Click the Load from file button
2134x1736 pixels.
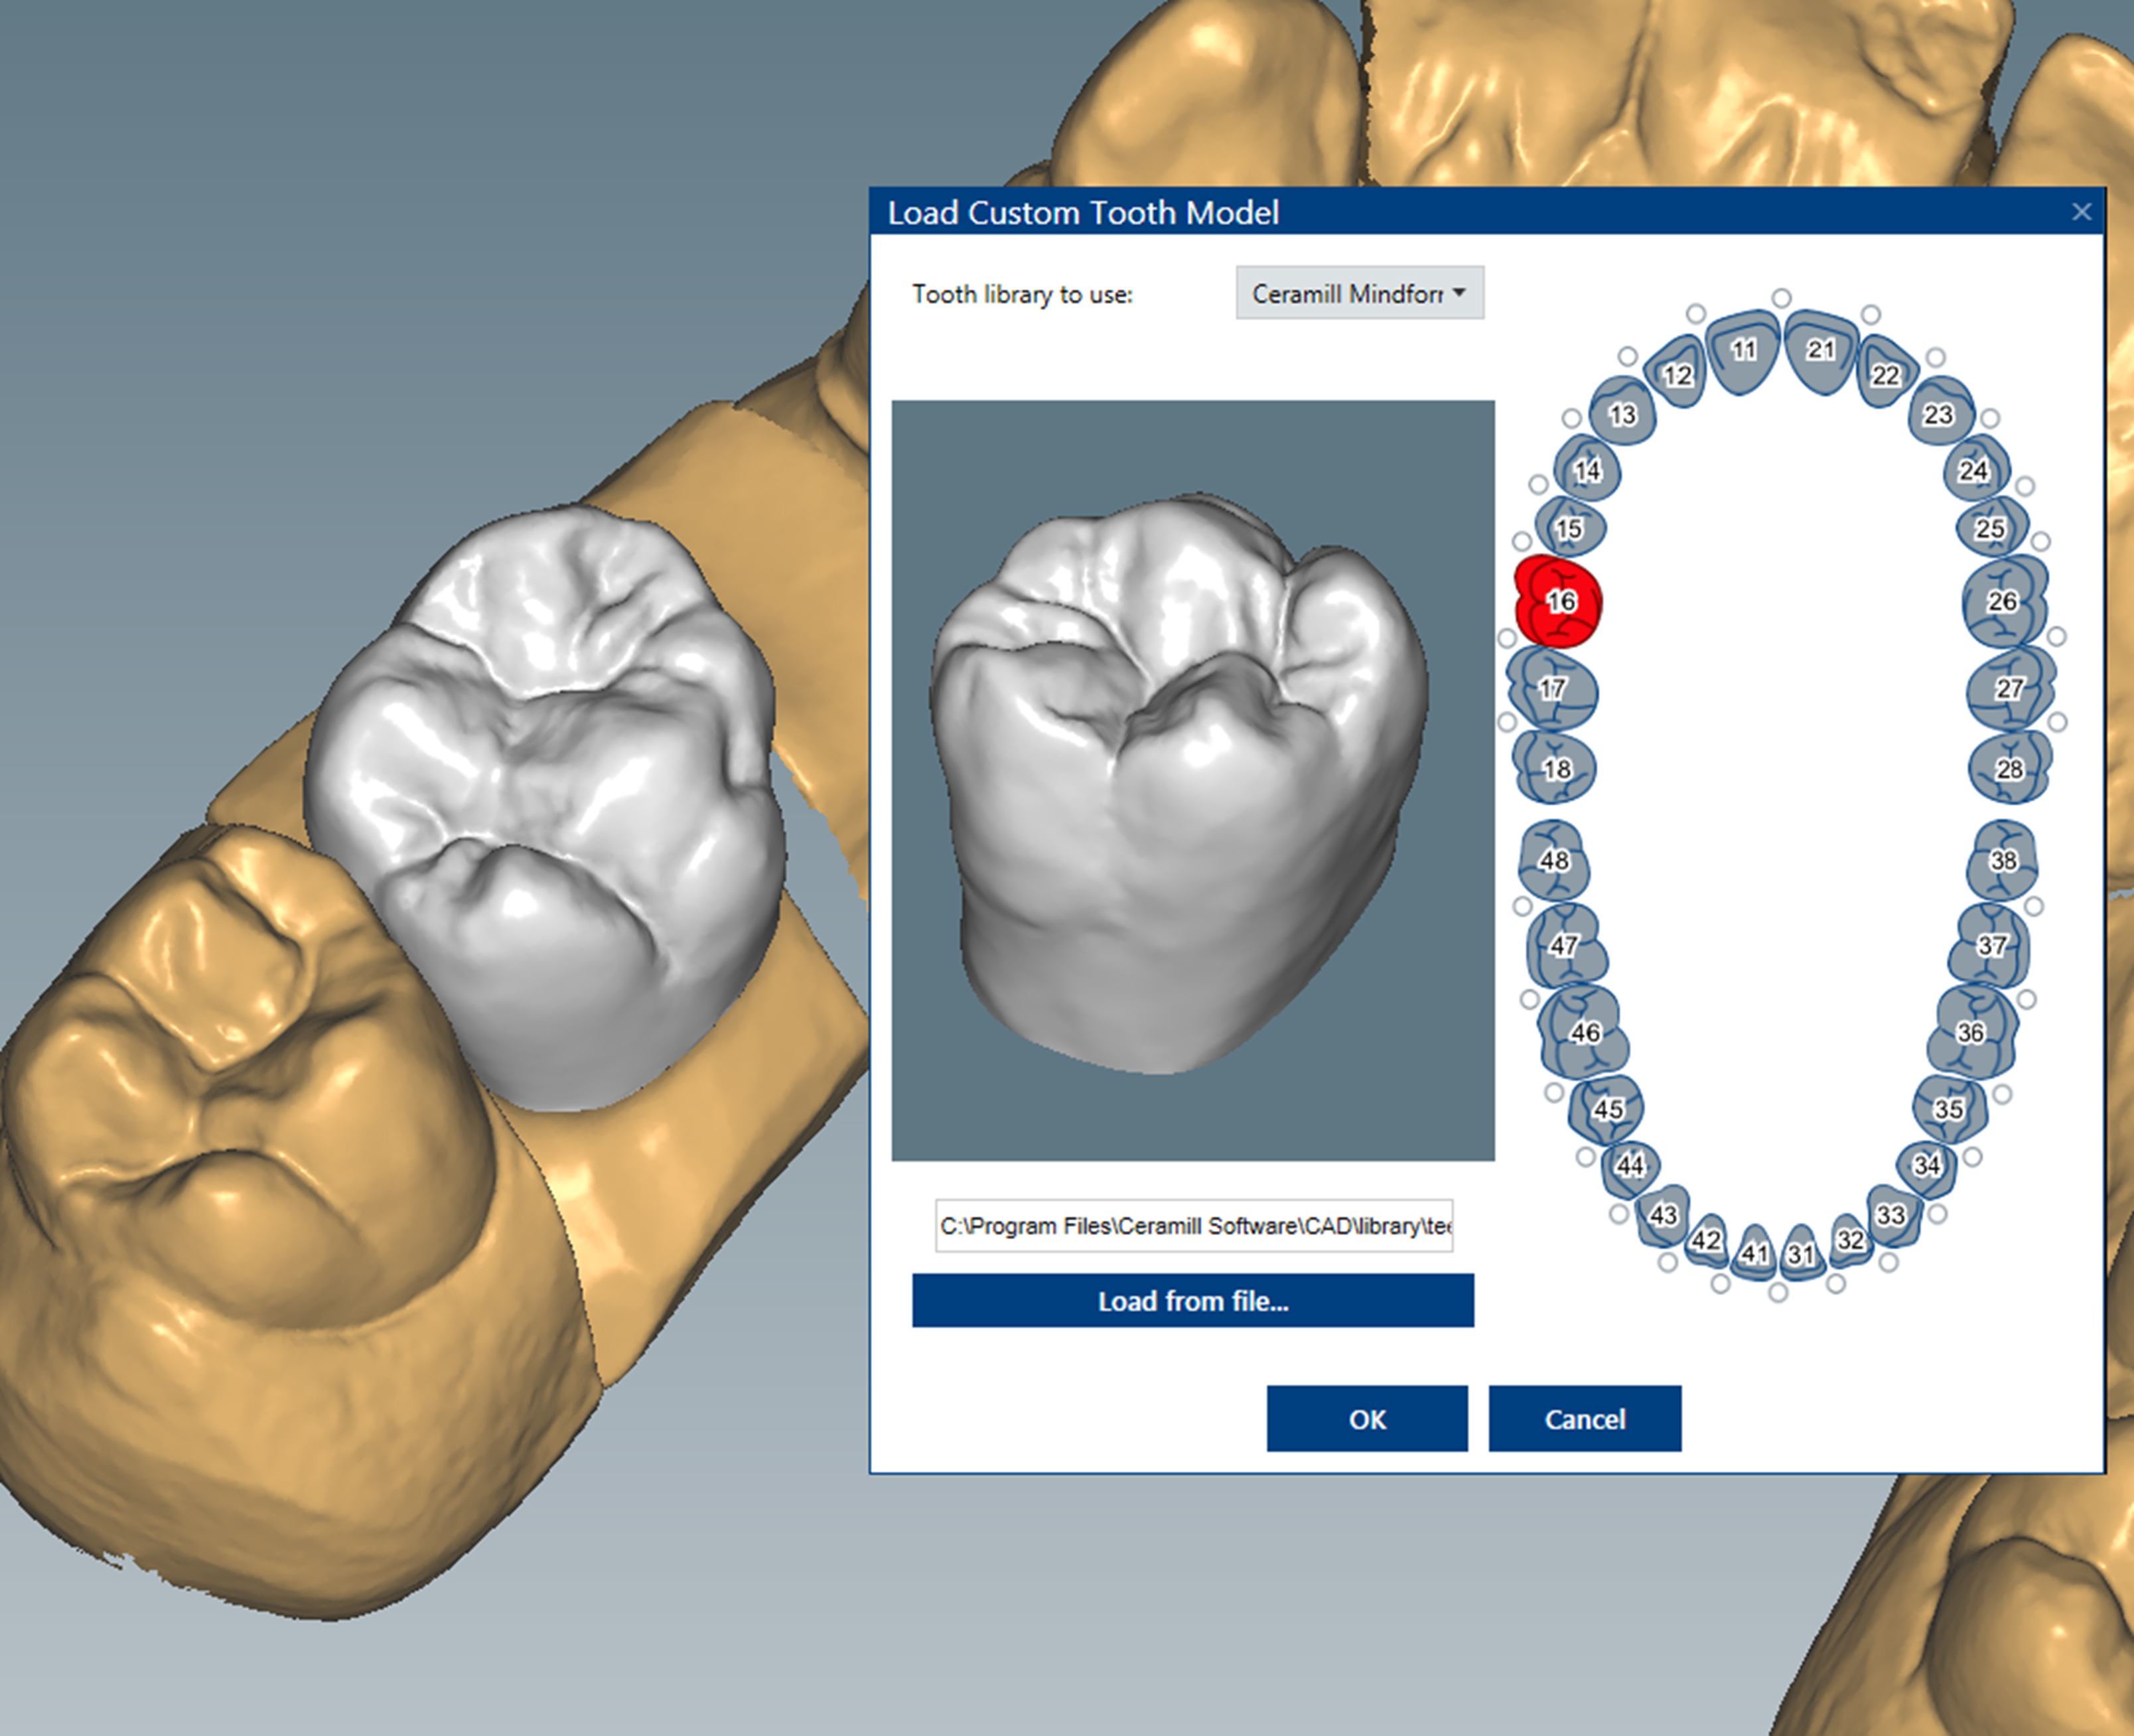click(x=1193, y=1300)
